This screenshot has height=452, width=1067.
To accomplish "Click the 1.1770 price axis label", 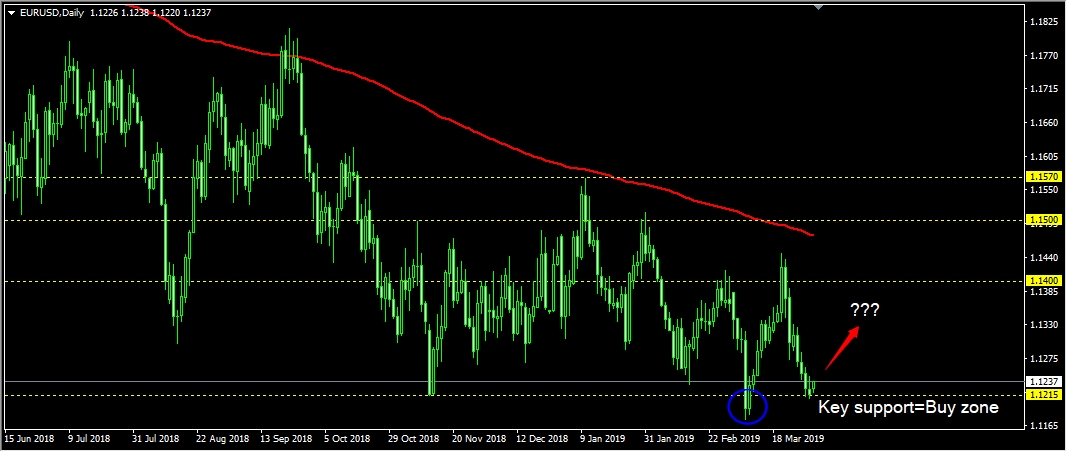I will 1044,56.
